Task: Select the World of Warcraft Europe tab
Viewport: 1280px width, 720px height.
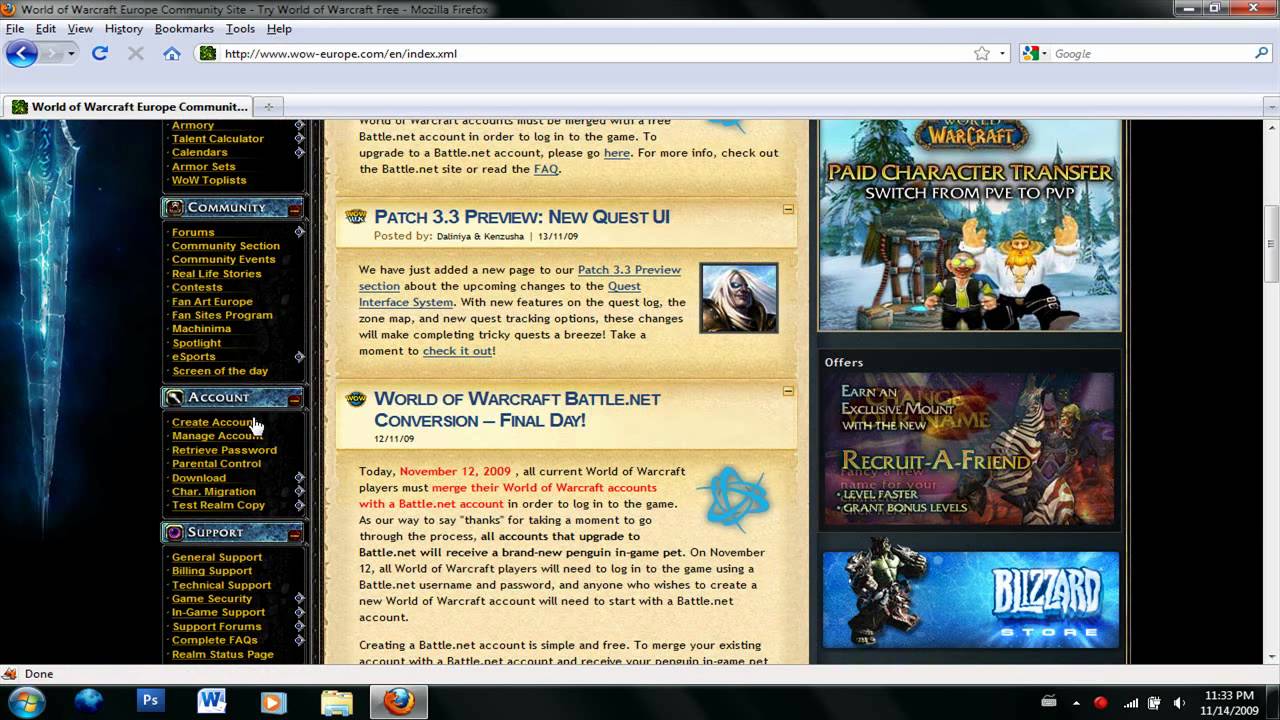Action: (129, 106)
